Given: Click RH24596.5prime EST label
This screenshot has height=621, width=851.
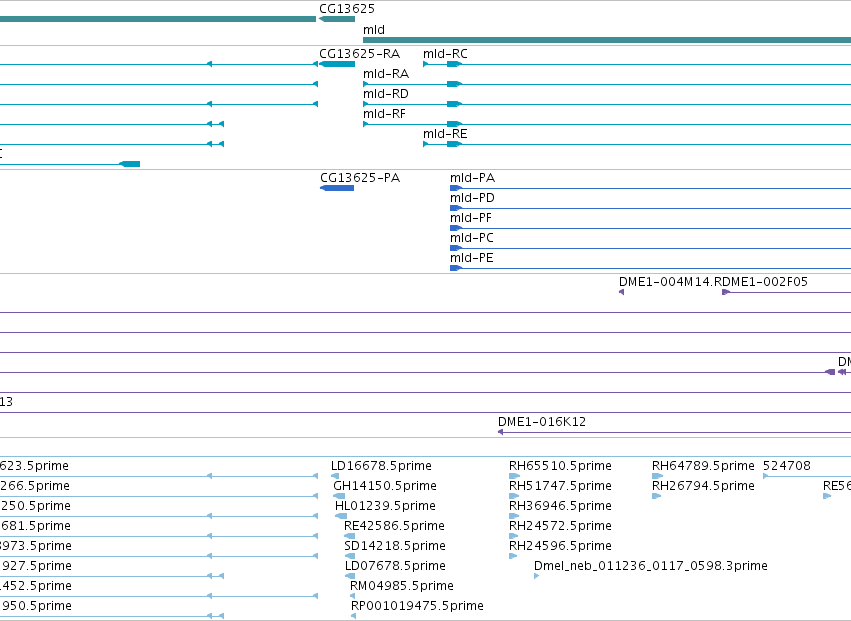Looking at the screenshot, I should (x=560, y=546).
